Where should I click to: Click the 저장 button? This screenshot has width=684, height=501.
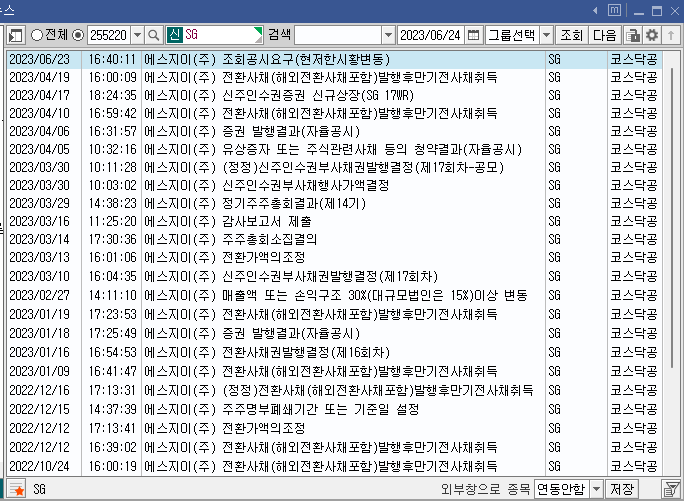[622, 488]
